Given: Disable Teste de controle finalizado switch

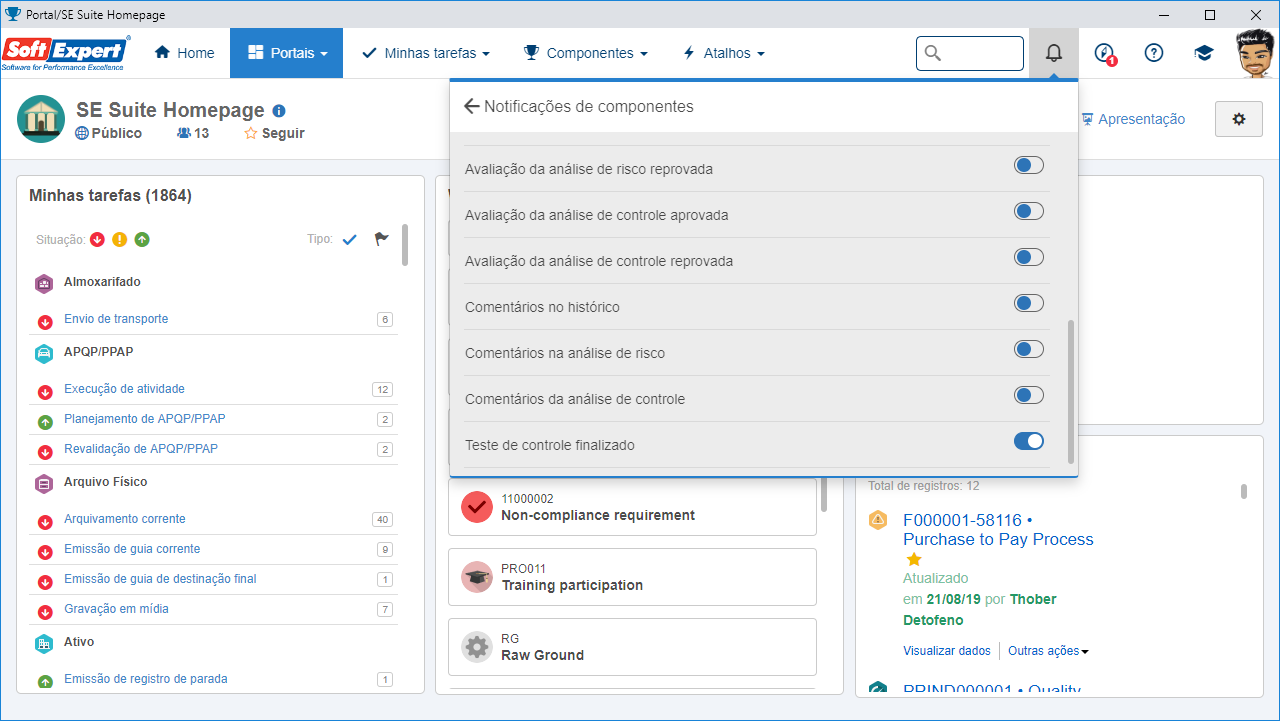Looking at the screenshot, I should pyautogui.click(x=1029, y=441).
